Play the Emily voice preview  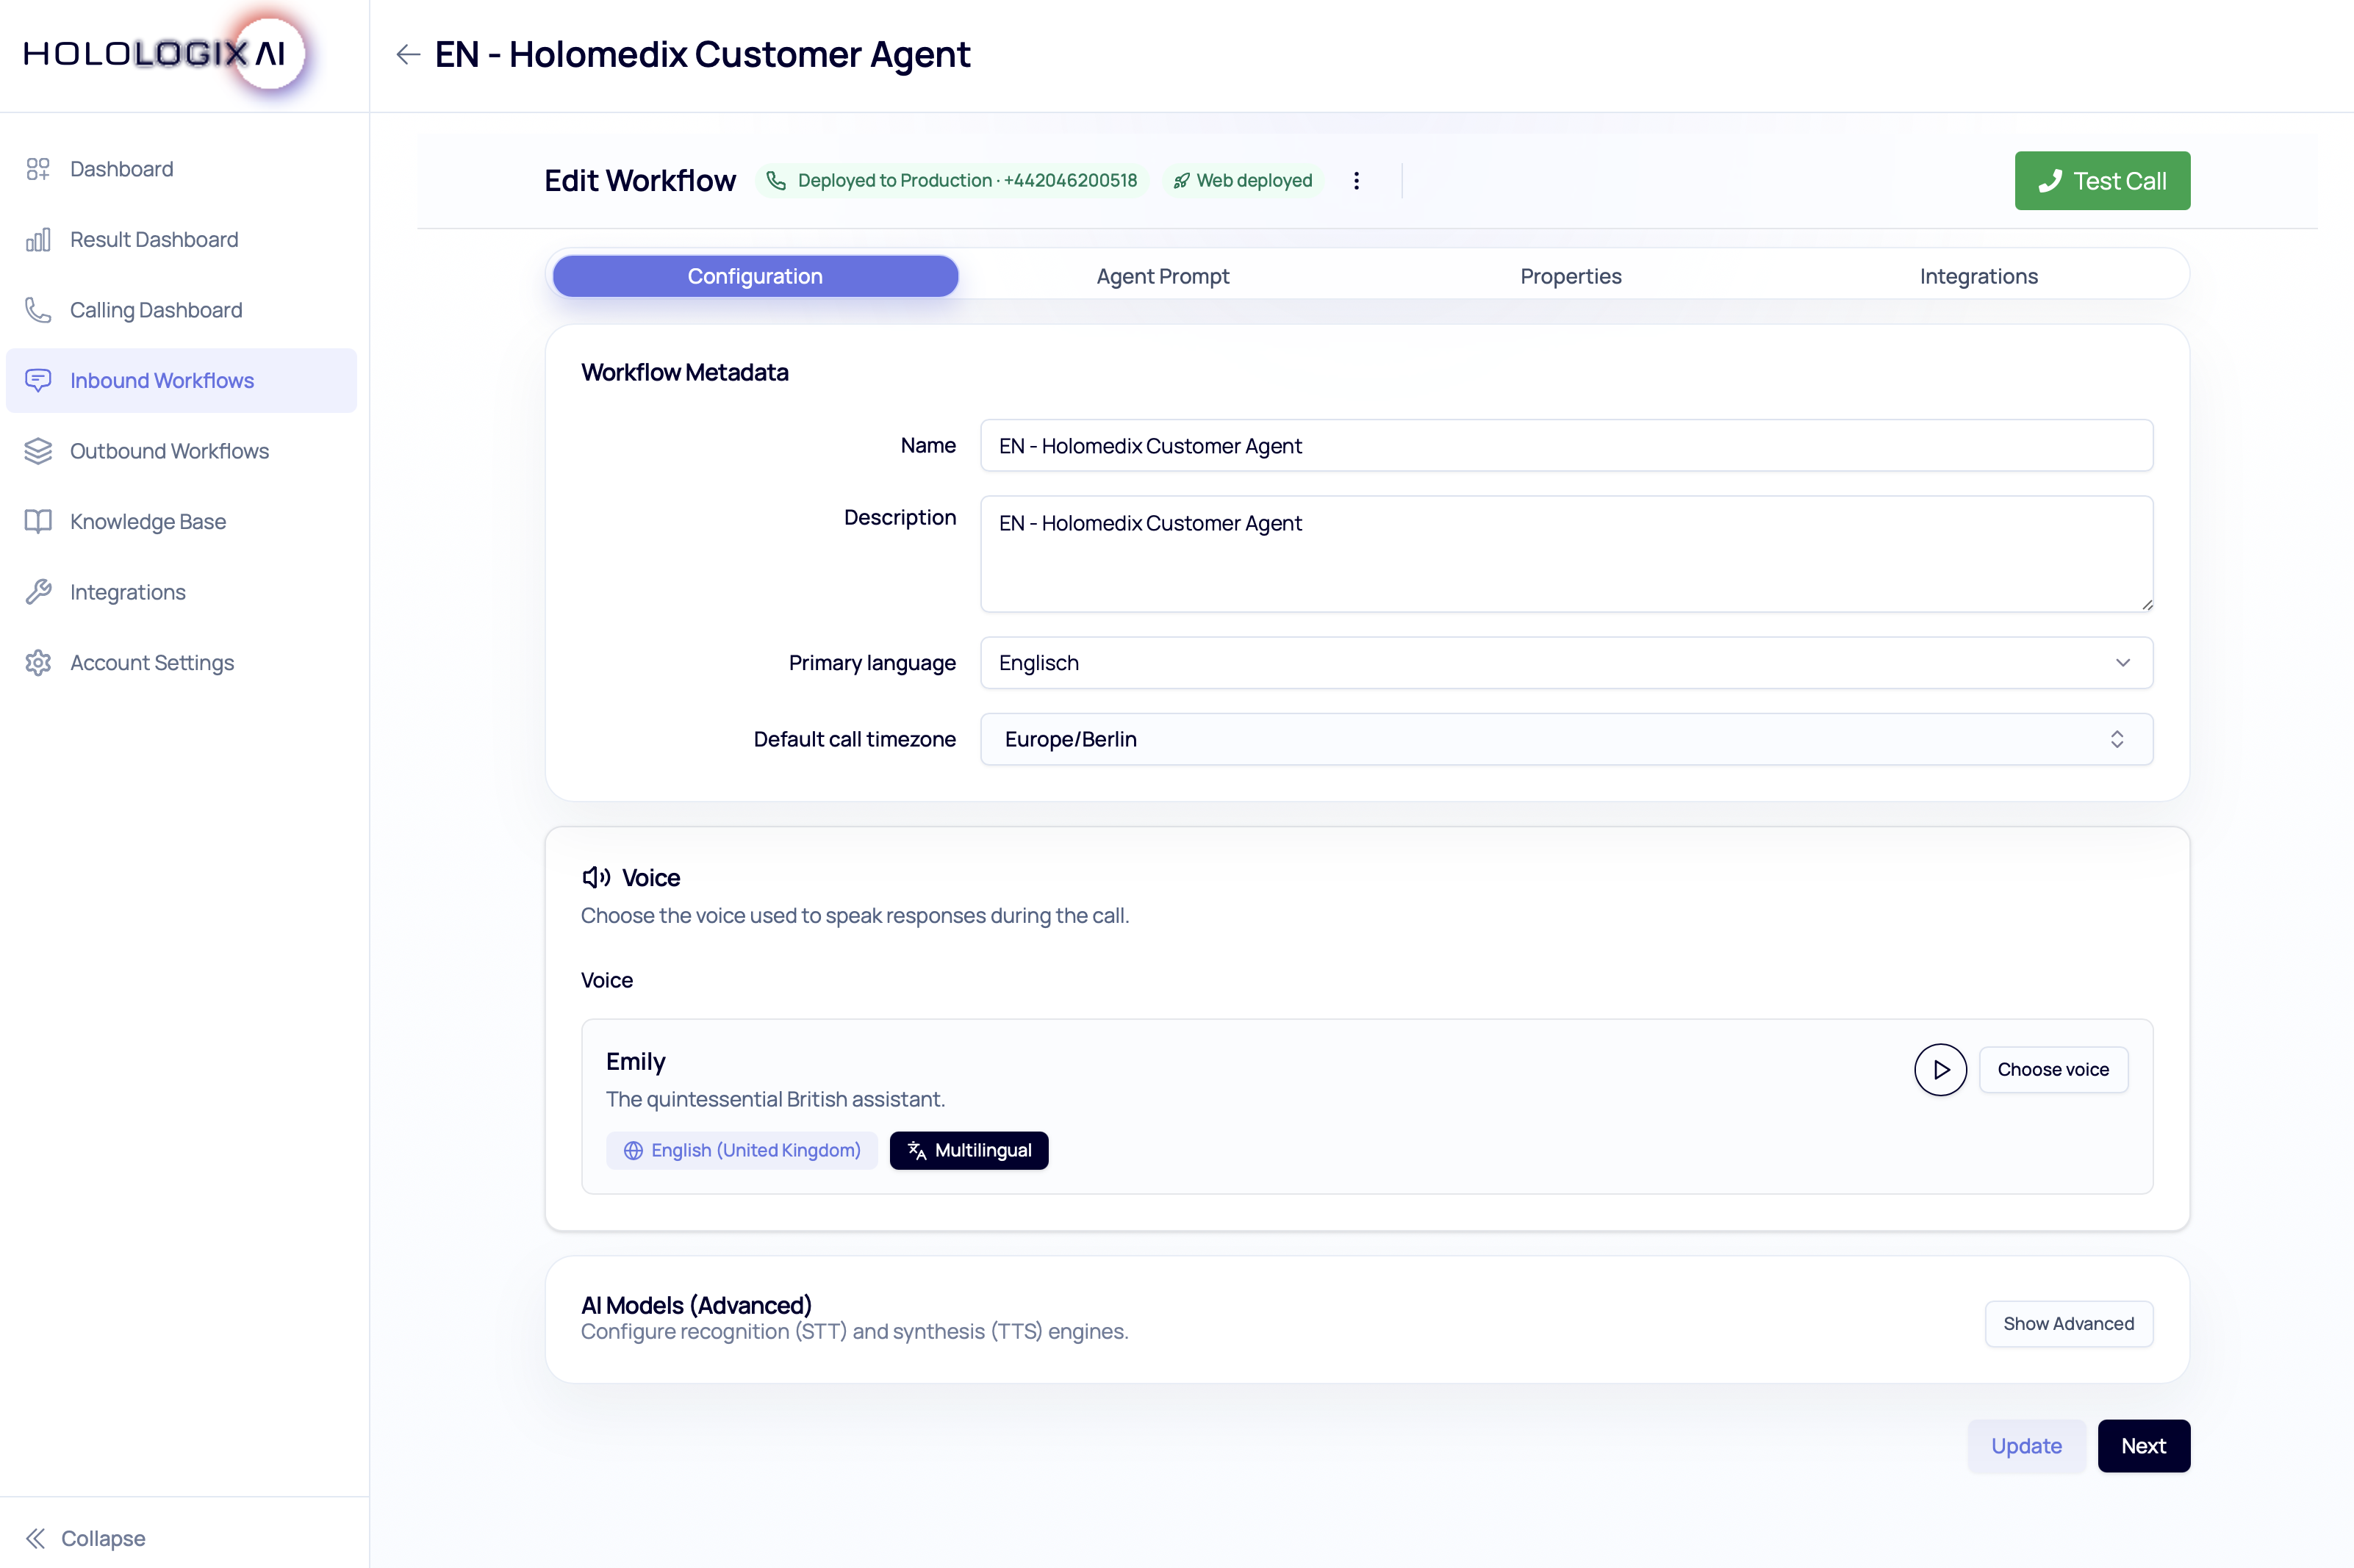pos(1940,1070)
